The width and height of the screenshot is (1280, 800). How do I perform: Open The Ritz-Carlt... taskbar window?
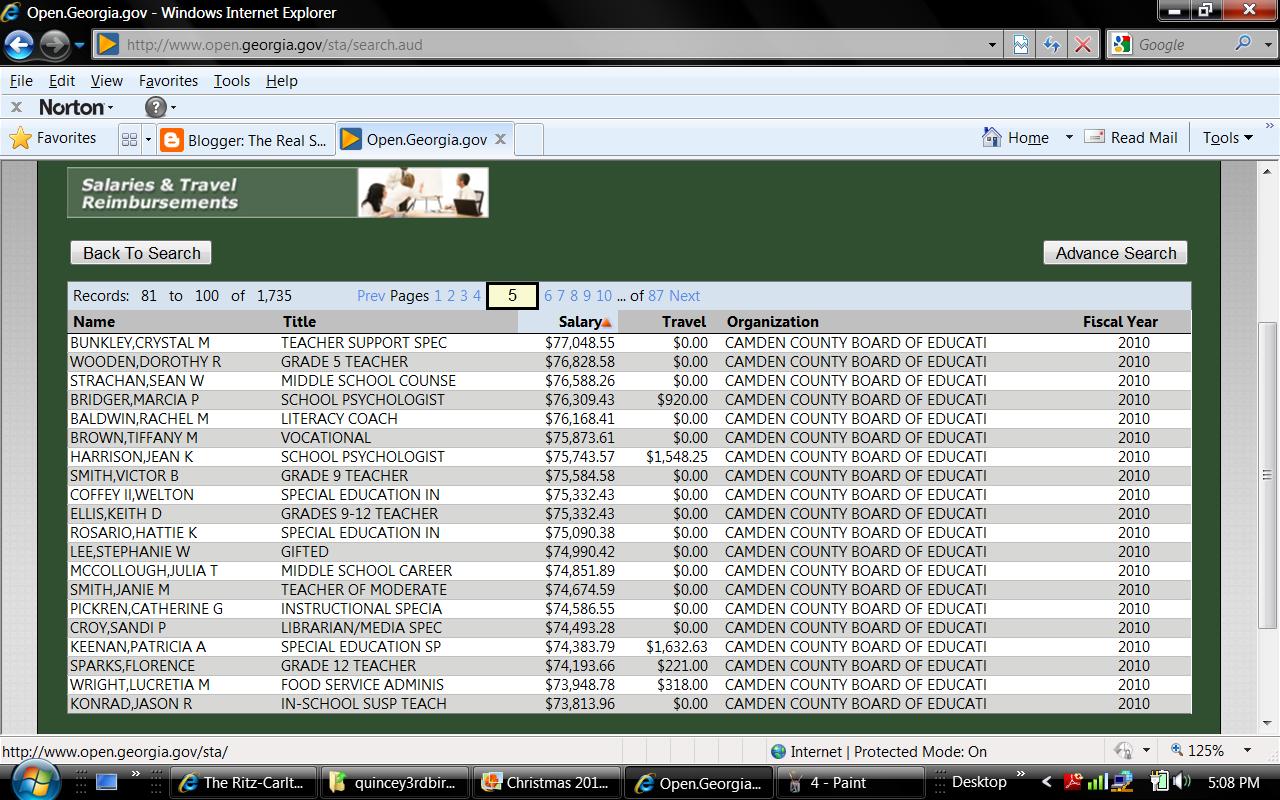(244, 783)
